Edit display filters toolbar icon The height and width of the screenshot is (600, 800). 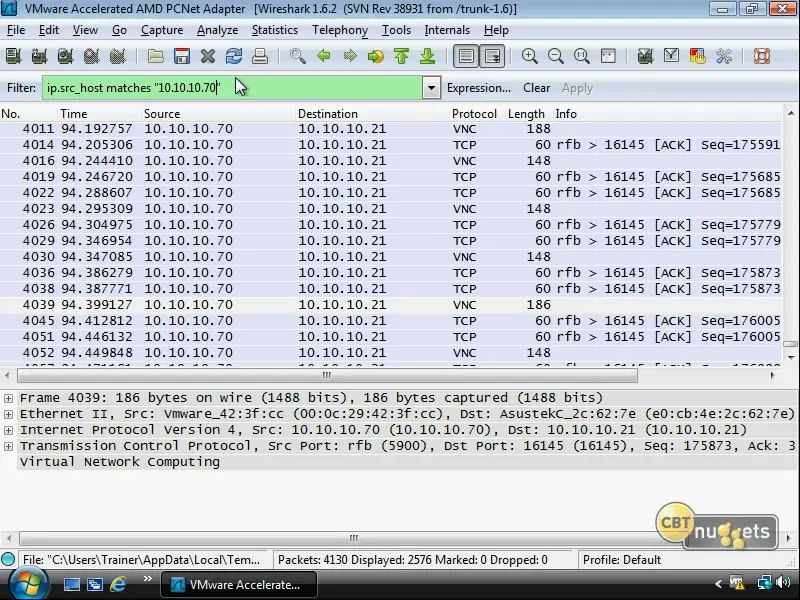click(671, 56)
